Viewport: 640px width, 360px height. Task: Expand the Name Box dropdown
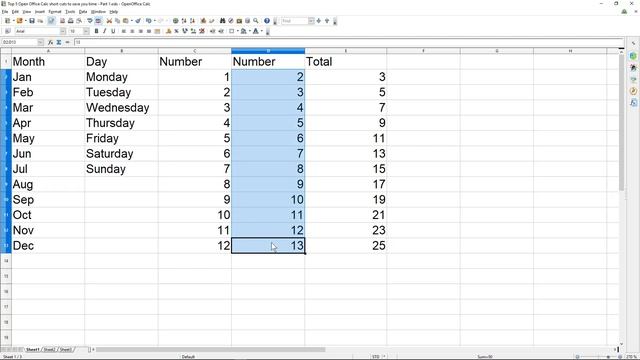[x=40, y=42]
